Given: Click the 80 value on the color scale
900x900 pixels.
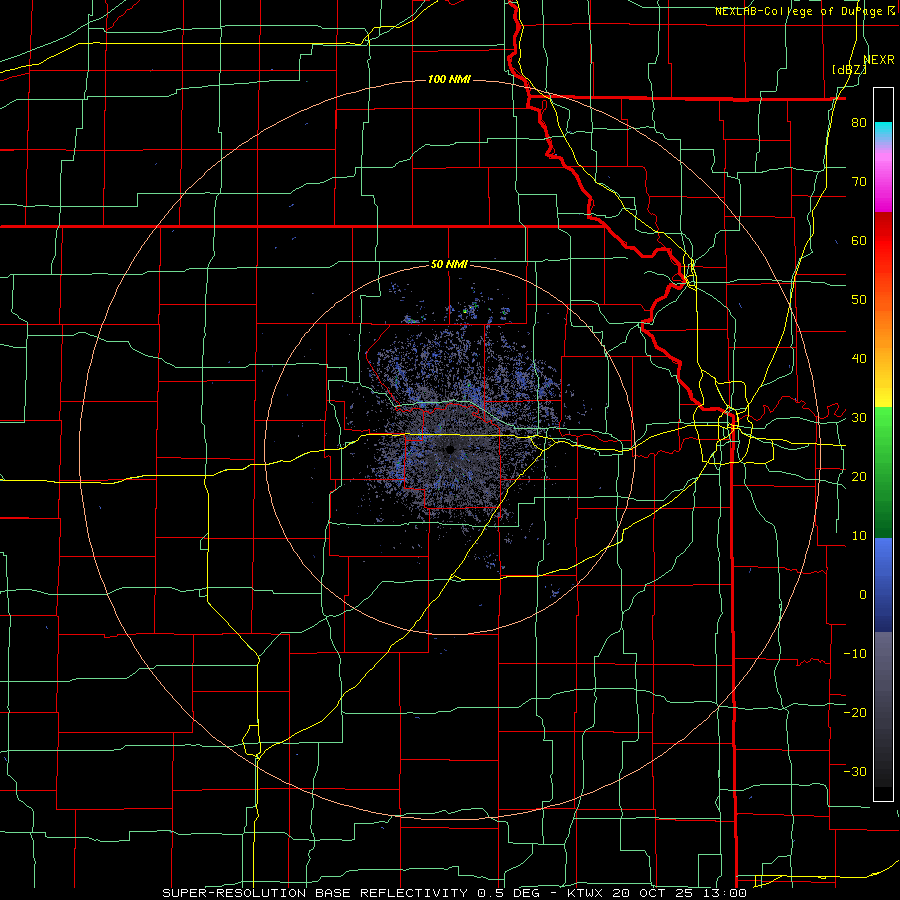Looking at the screenshot, I should coord(859,122).
